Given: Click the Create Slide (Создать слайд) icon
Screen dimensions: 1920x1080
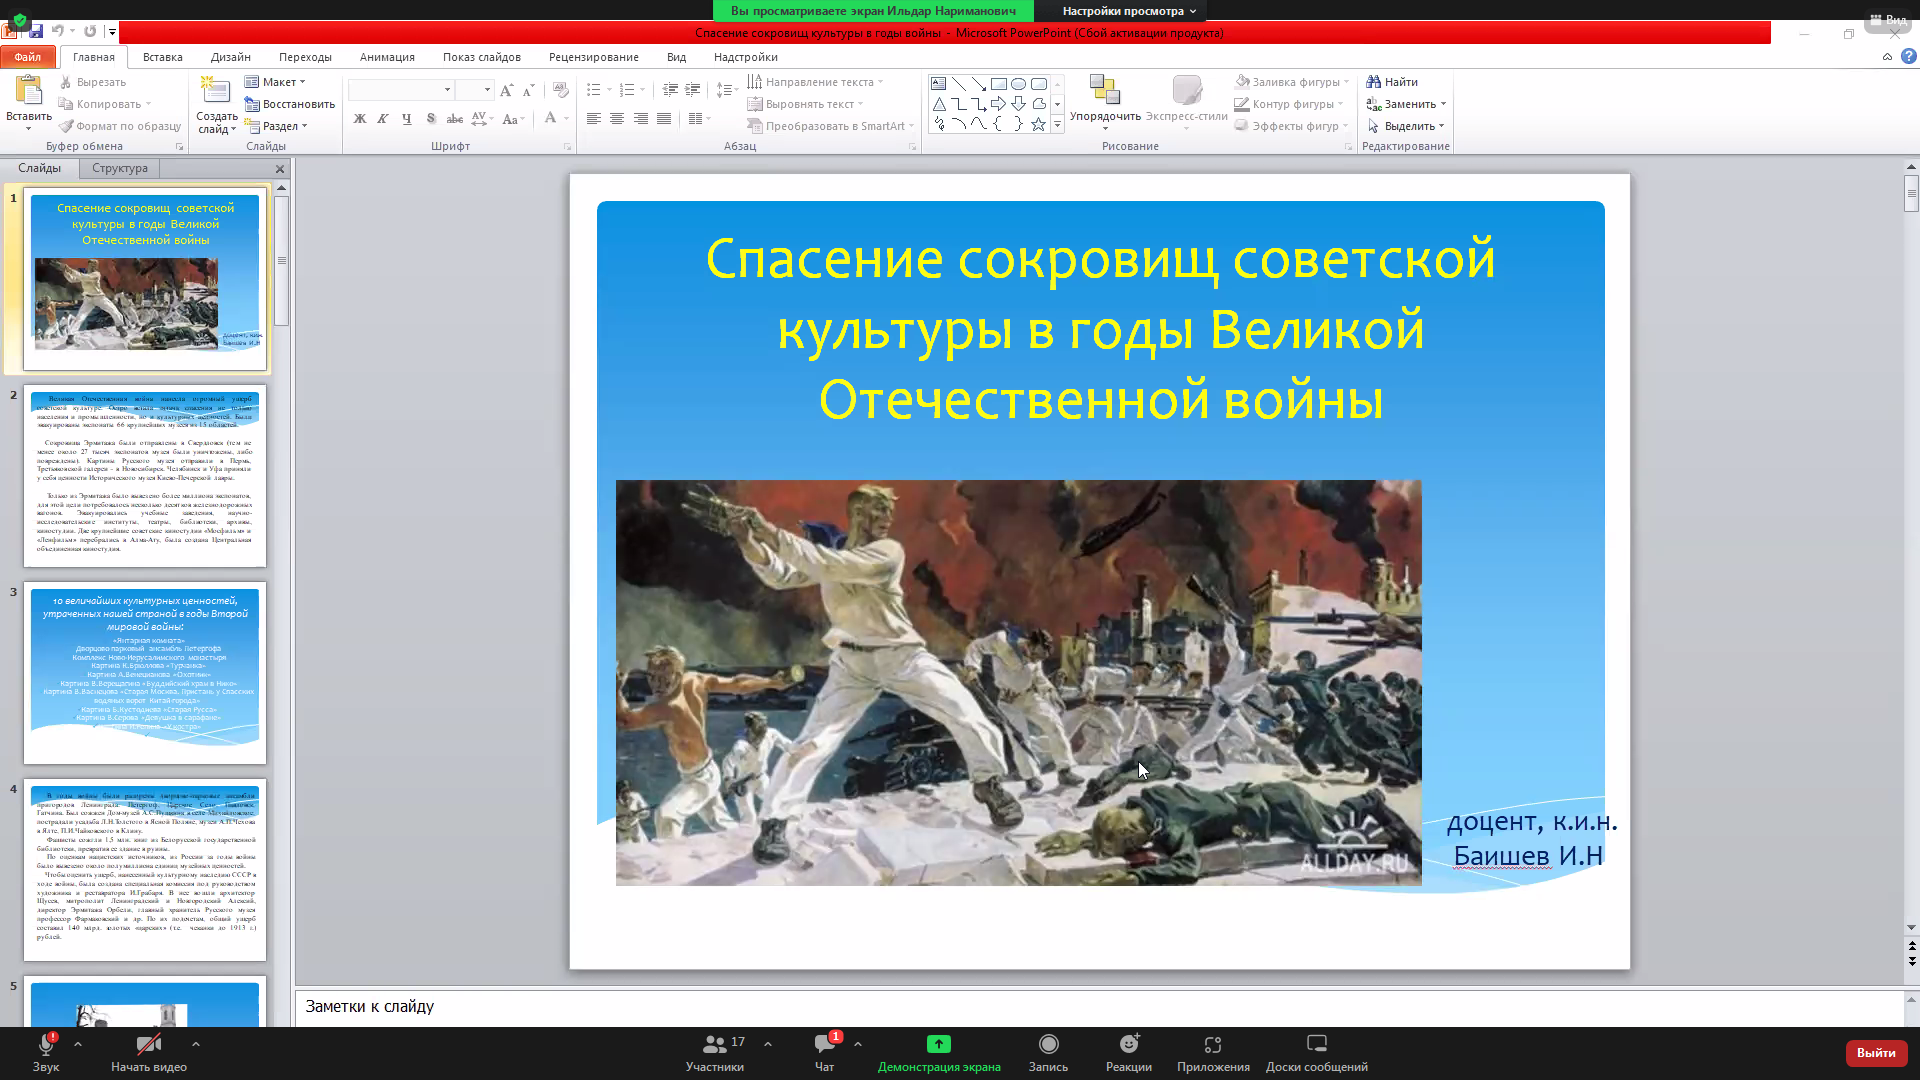Looking at the screenshot, I should (215, 91).
